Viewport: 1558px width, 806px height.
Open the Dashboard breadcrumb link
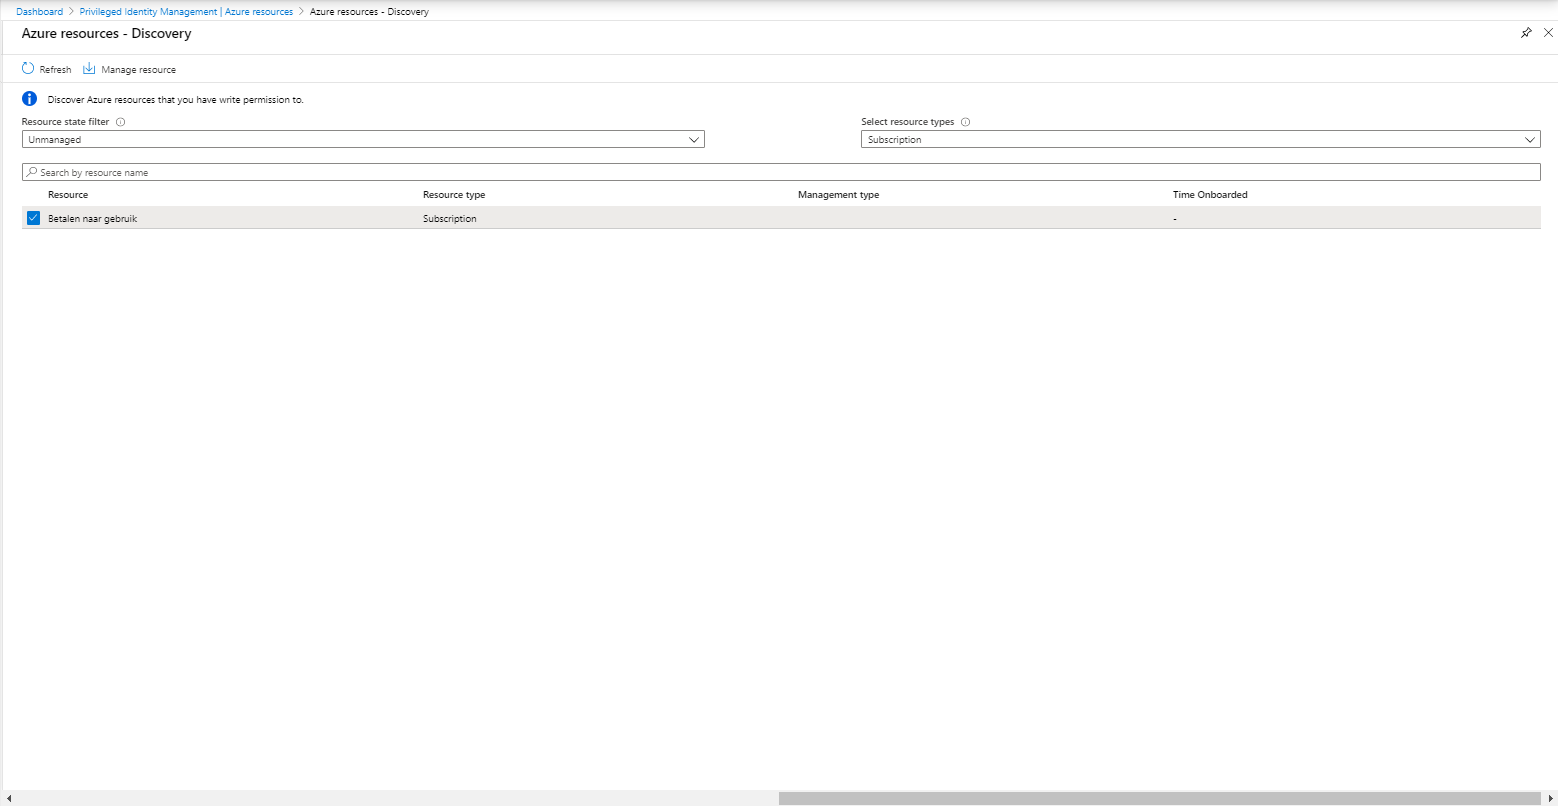coord(39,12)
